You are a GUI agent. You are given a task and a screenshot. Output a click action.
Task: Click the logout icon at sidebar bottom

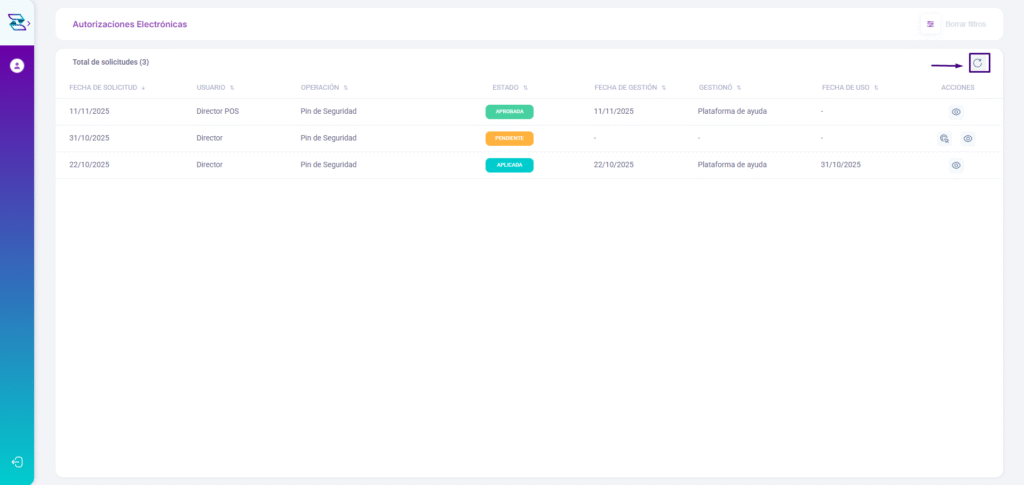(x=17, y=462)
